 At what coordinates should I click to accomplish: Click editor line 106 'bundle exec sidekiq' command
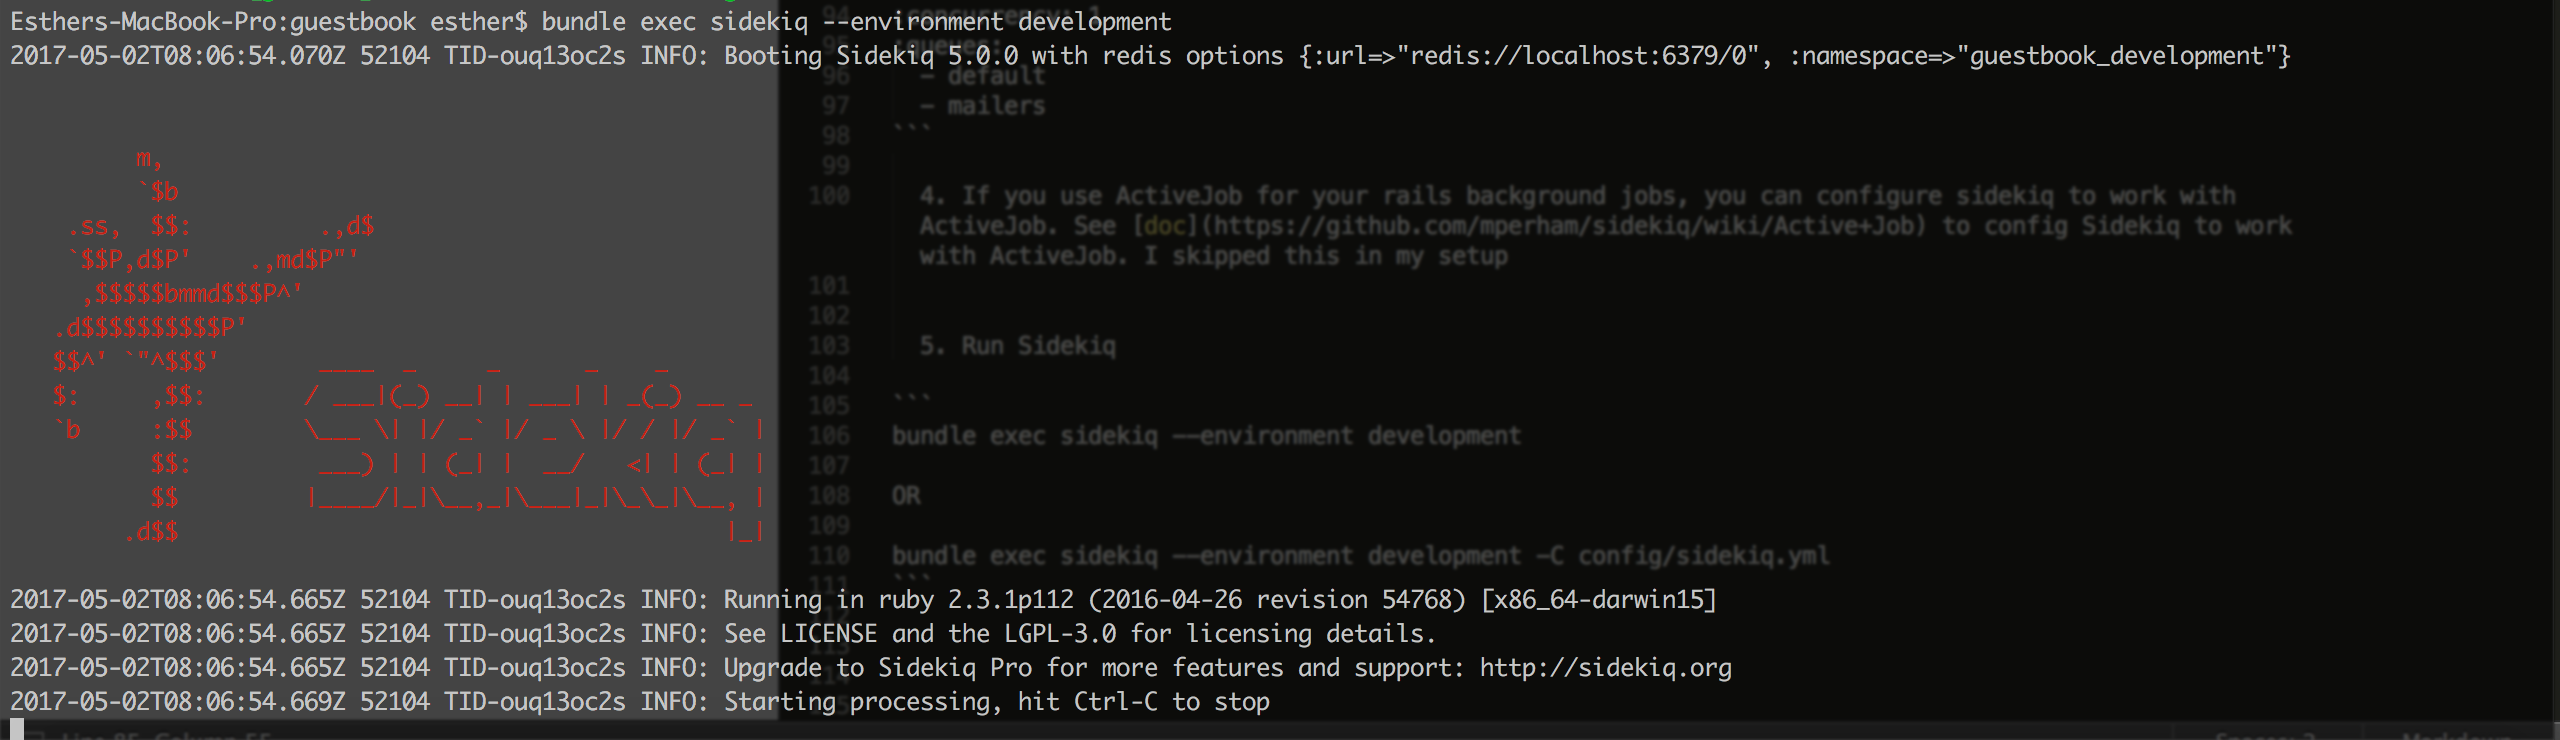[x=1206, y=436]
